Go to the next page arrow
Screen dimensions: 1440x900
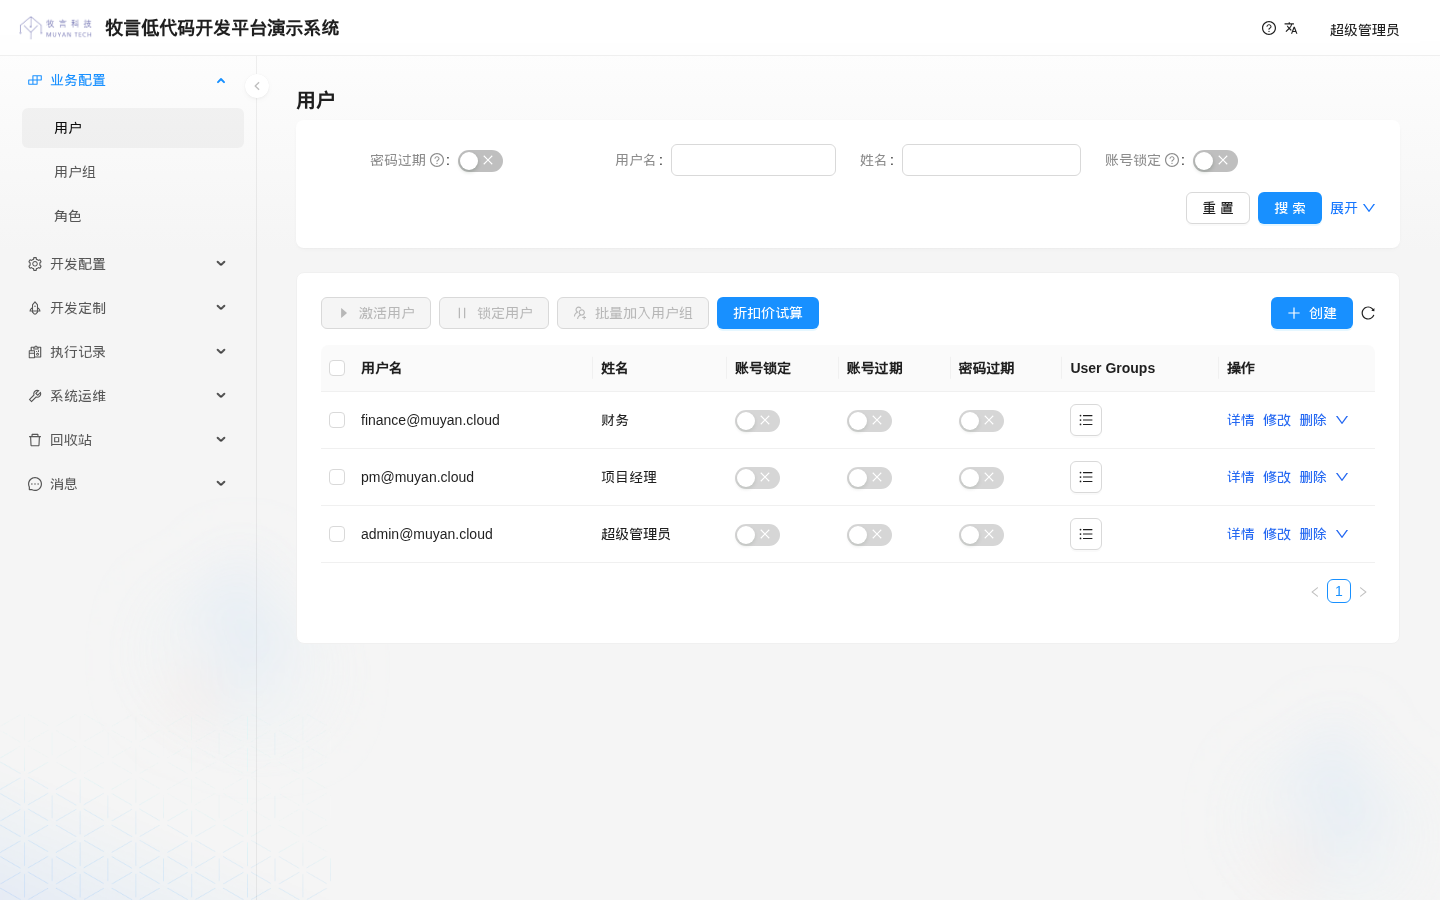coord(1363,592)
